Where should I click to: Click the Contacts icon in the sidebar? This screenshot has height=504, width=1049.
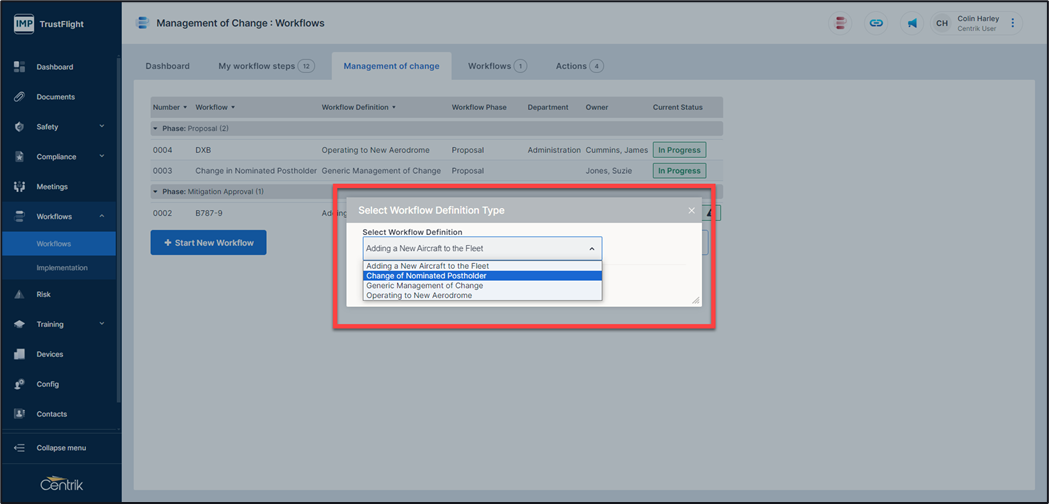click(19, 414)
